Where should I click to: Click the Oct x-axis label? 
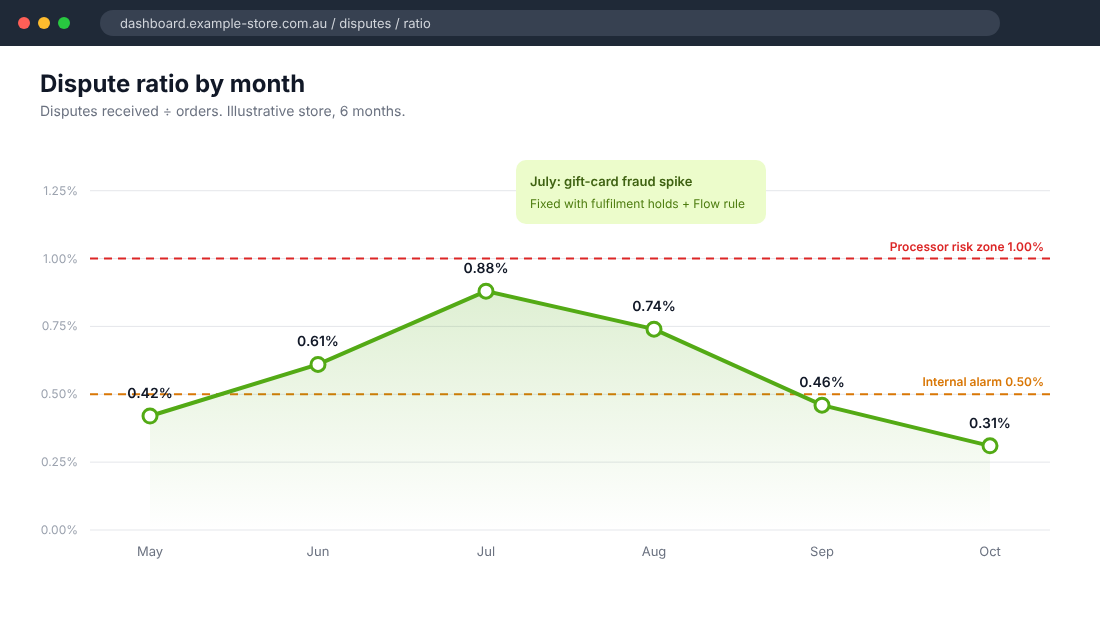tap(990, 552)
